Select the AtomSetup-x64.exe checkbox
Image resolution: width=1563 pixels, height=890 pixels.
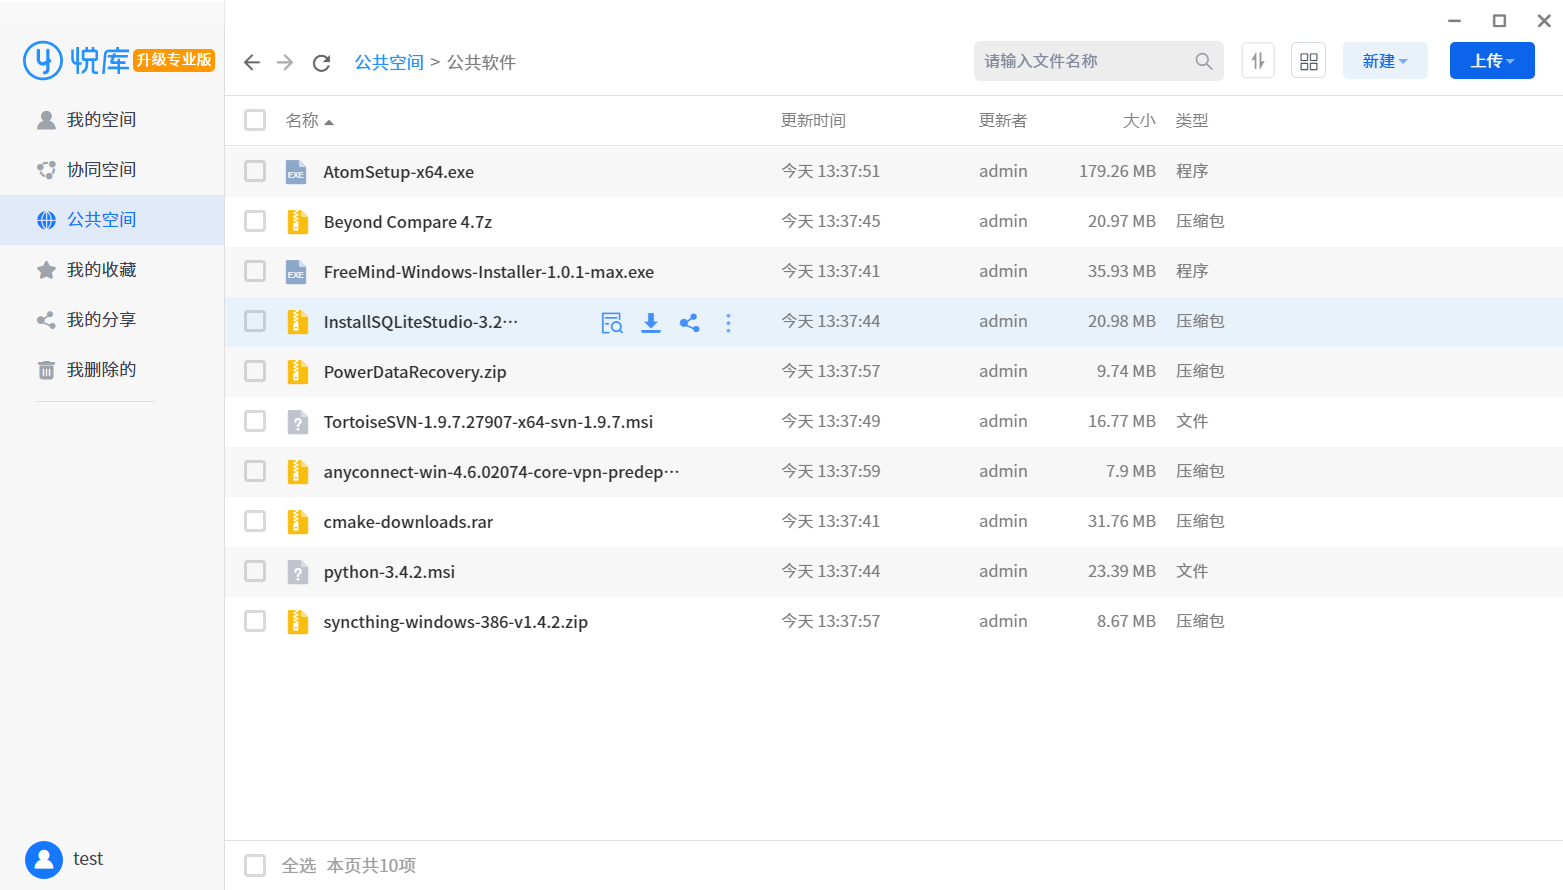click(255, 171)
